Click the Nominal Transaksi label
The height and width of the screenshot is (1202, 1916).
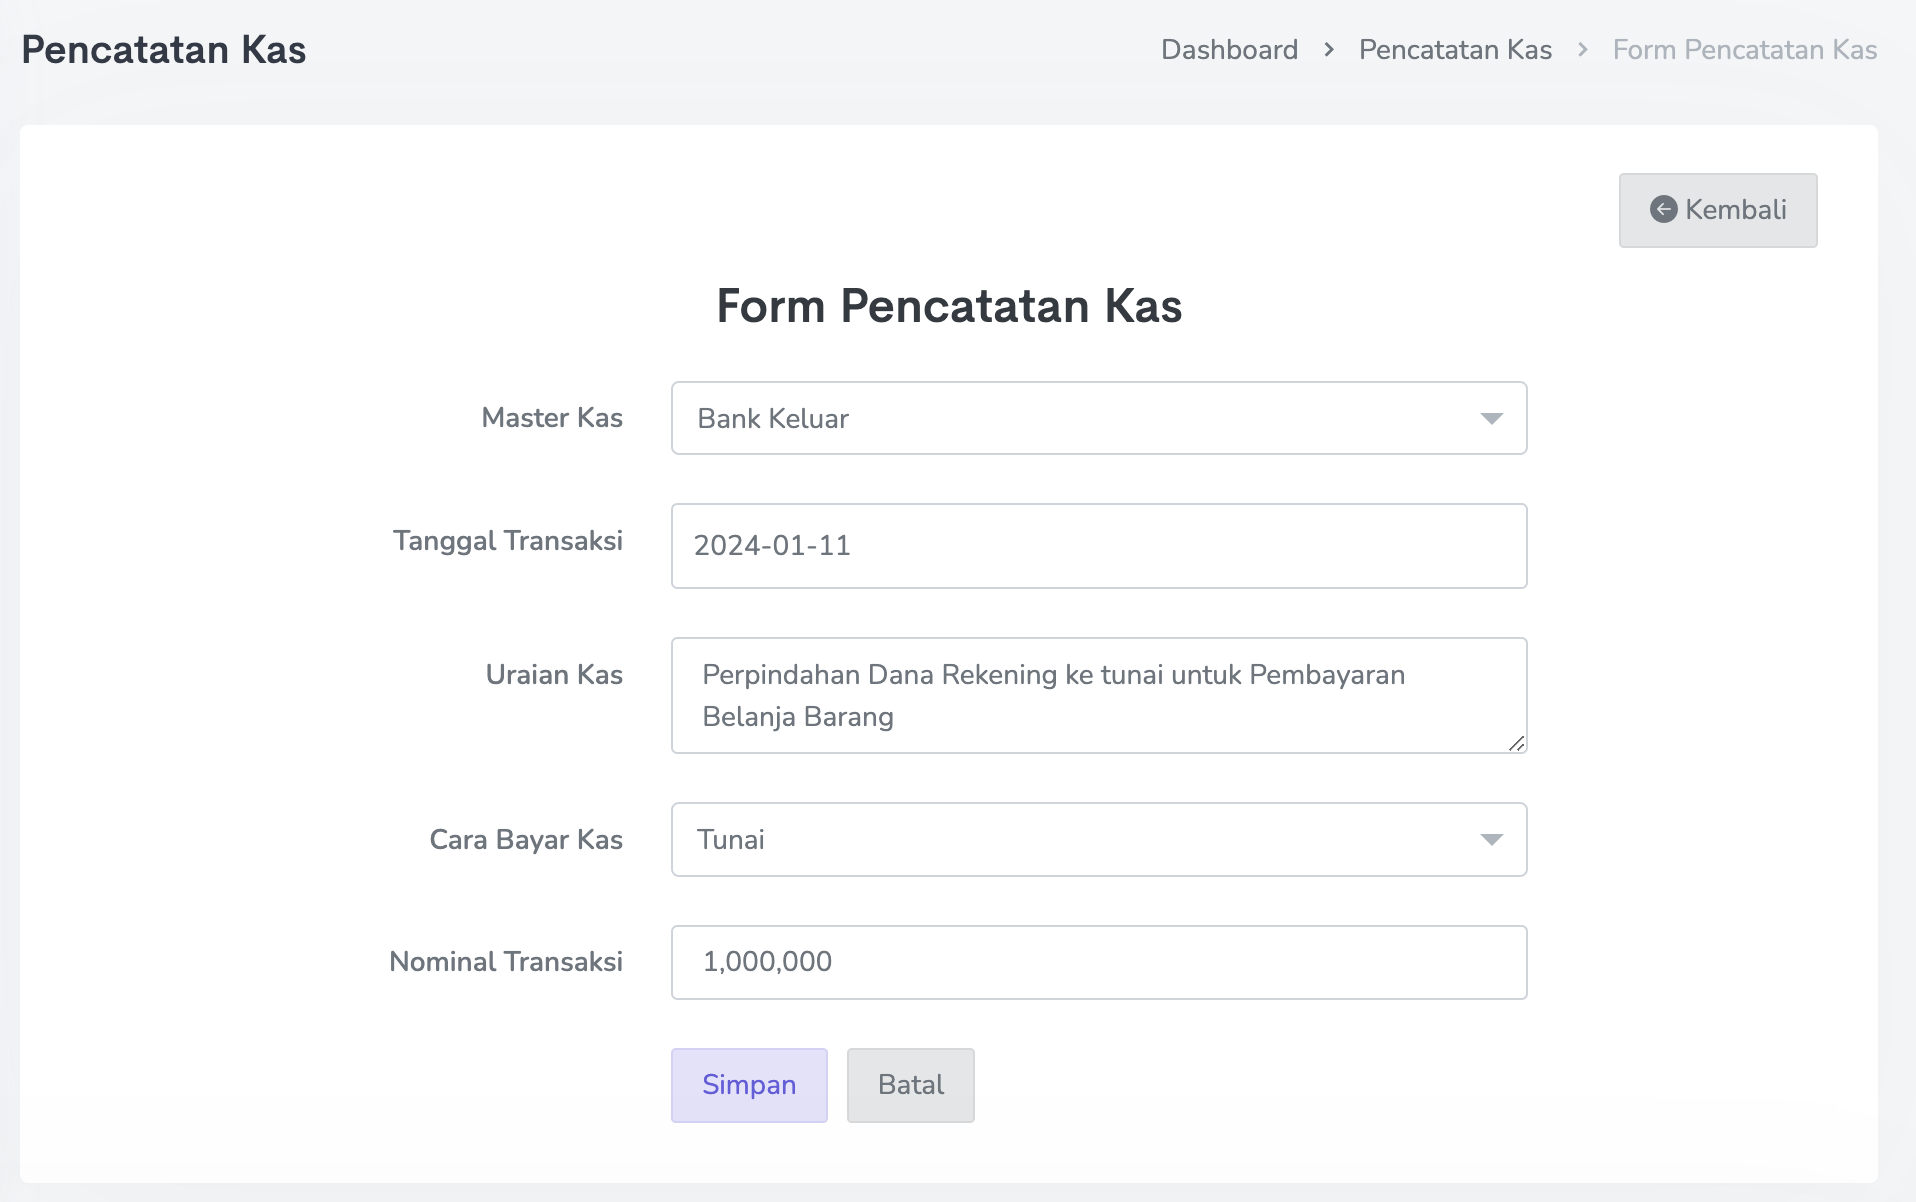[506, 962]
